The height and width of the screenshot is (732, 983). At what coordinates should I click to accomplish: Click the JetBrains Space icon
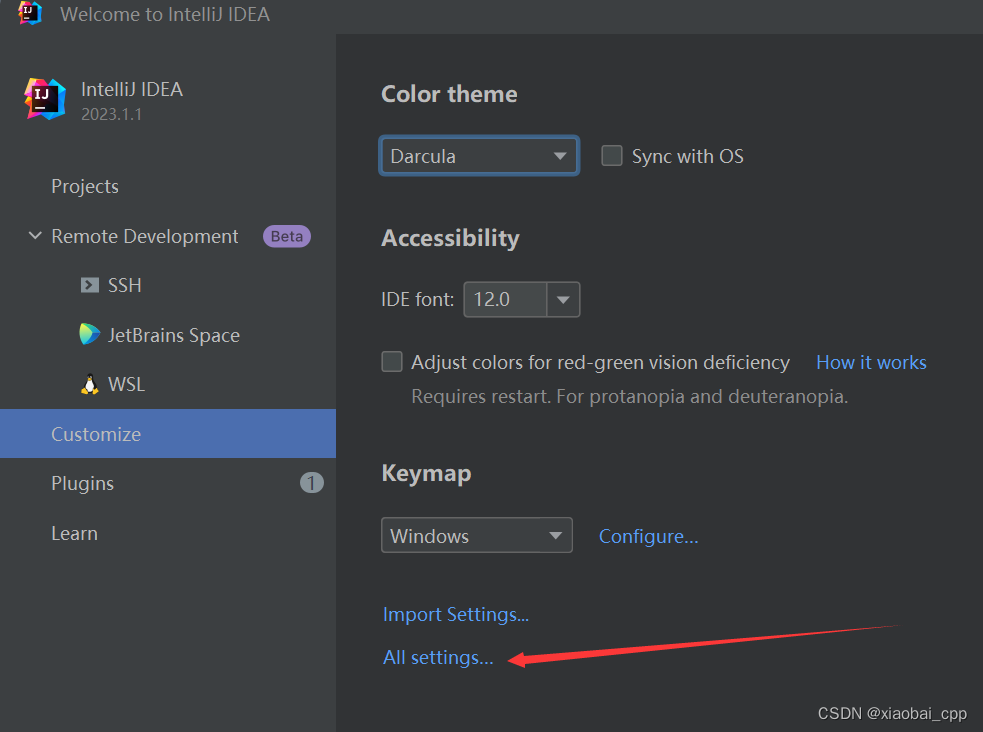click(89, 334)
